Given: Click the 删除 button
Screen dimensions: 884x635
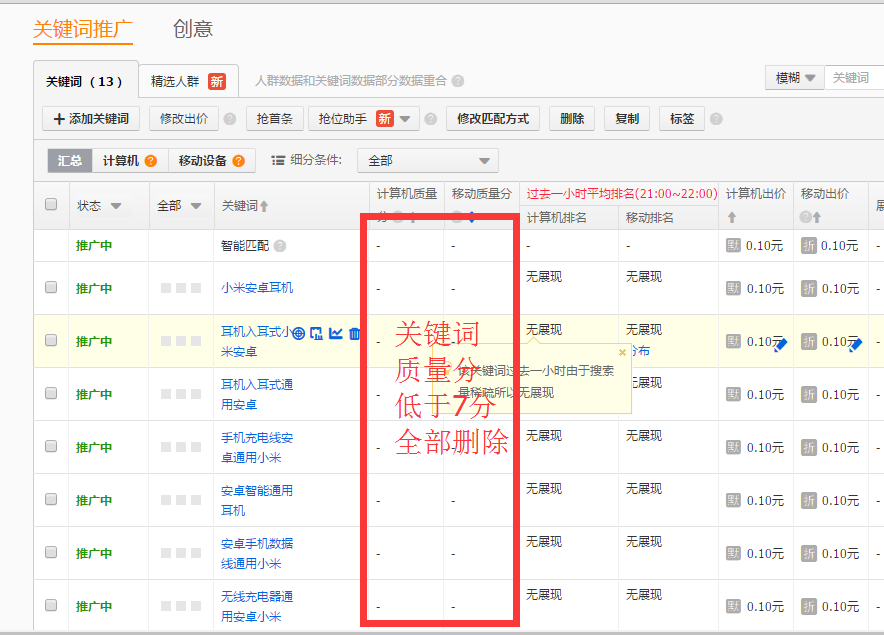Looking at the screenshot, I should tap(572, 119).
